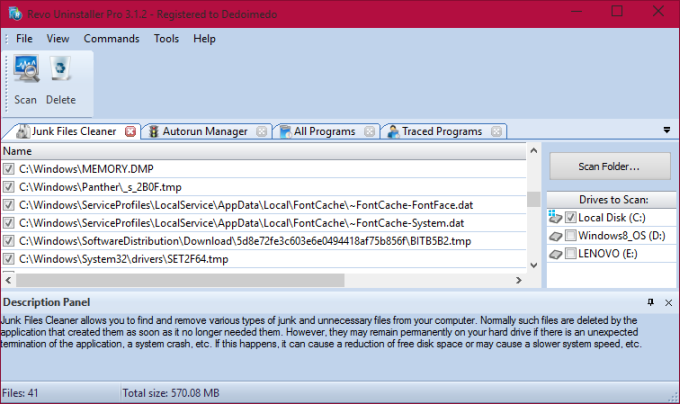Click the Autorun Manager traffic light icon
The width and height of the screenshot is (680, 404).
coord(154,131)
